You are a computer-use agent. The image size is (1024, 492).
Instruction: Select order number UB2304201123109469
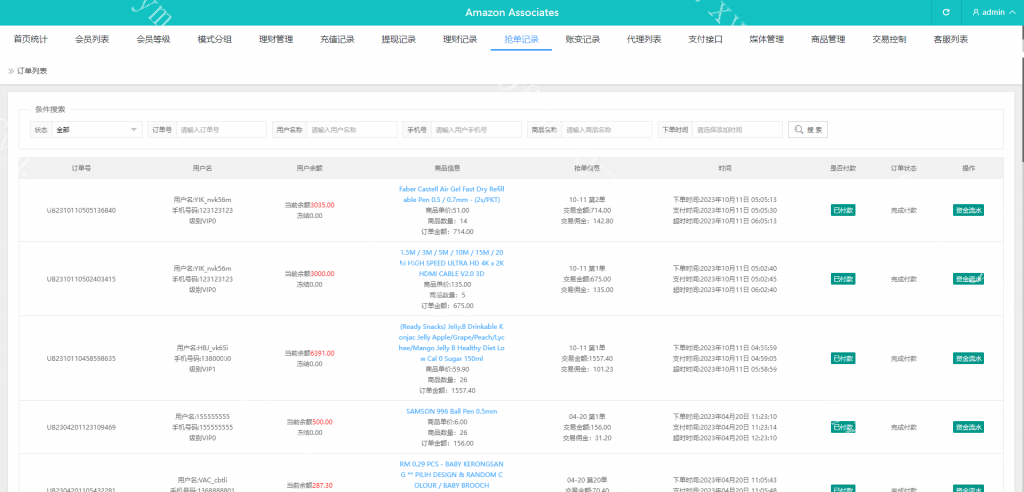(x=81, y=427)
